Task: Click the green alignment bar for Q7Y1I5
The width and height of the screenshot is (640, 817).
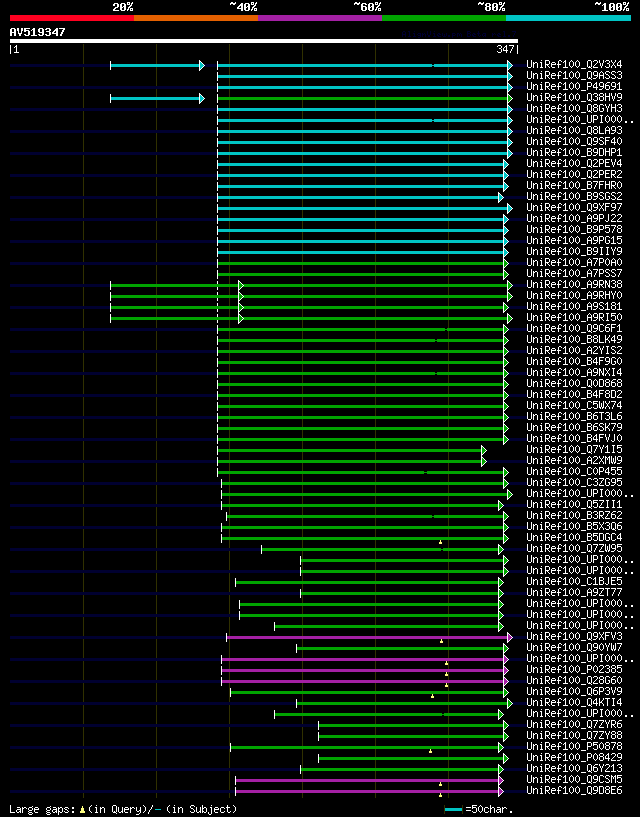Action: pos(352,450)
